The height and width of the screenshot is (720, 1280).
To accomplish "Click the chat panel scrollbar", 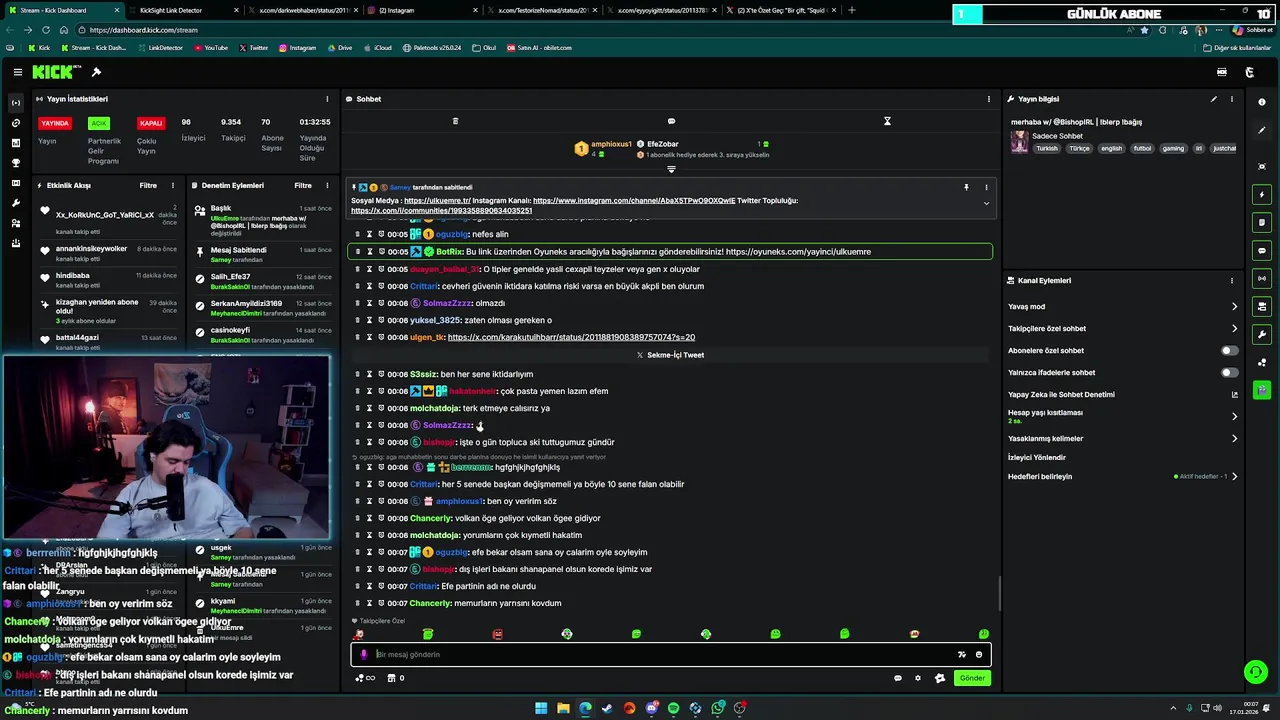I will click(999, 594).
